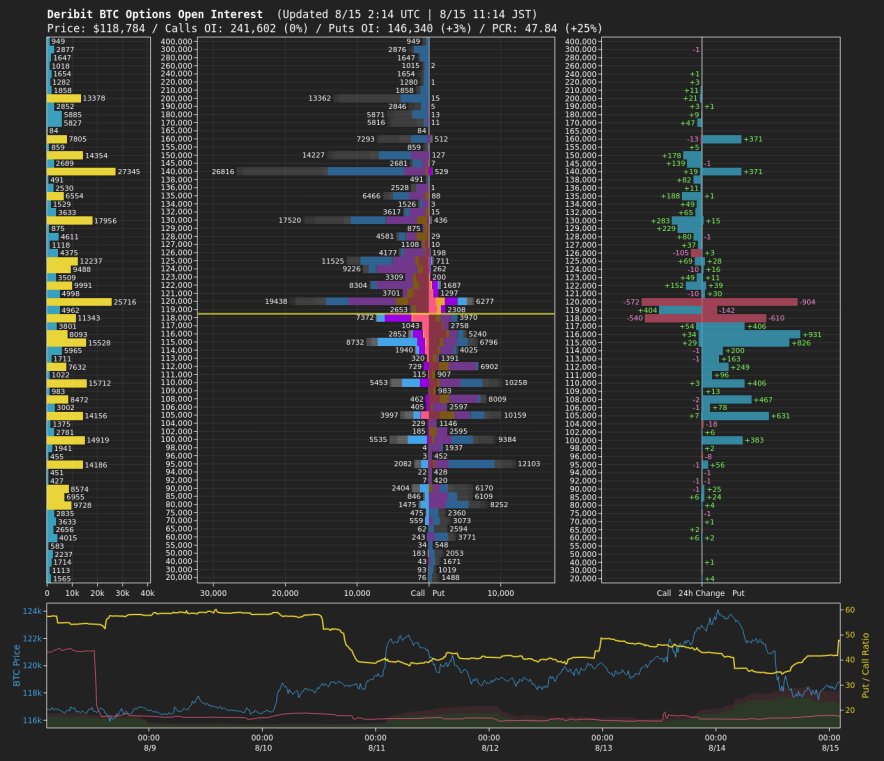Click the "20,000" axis tick label

coord(285,593)
